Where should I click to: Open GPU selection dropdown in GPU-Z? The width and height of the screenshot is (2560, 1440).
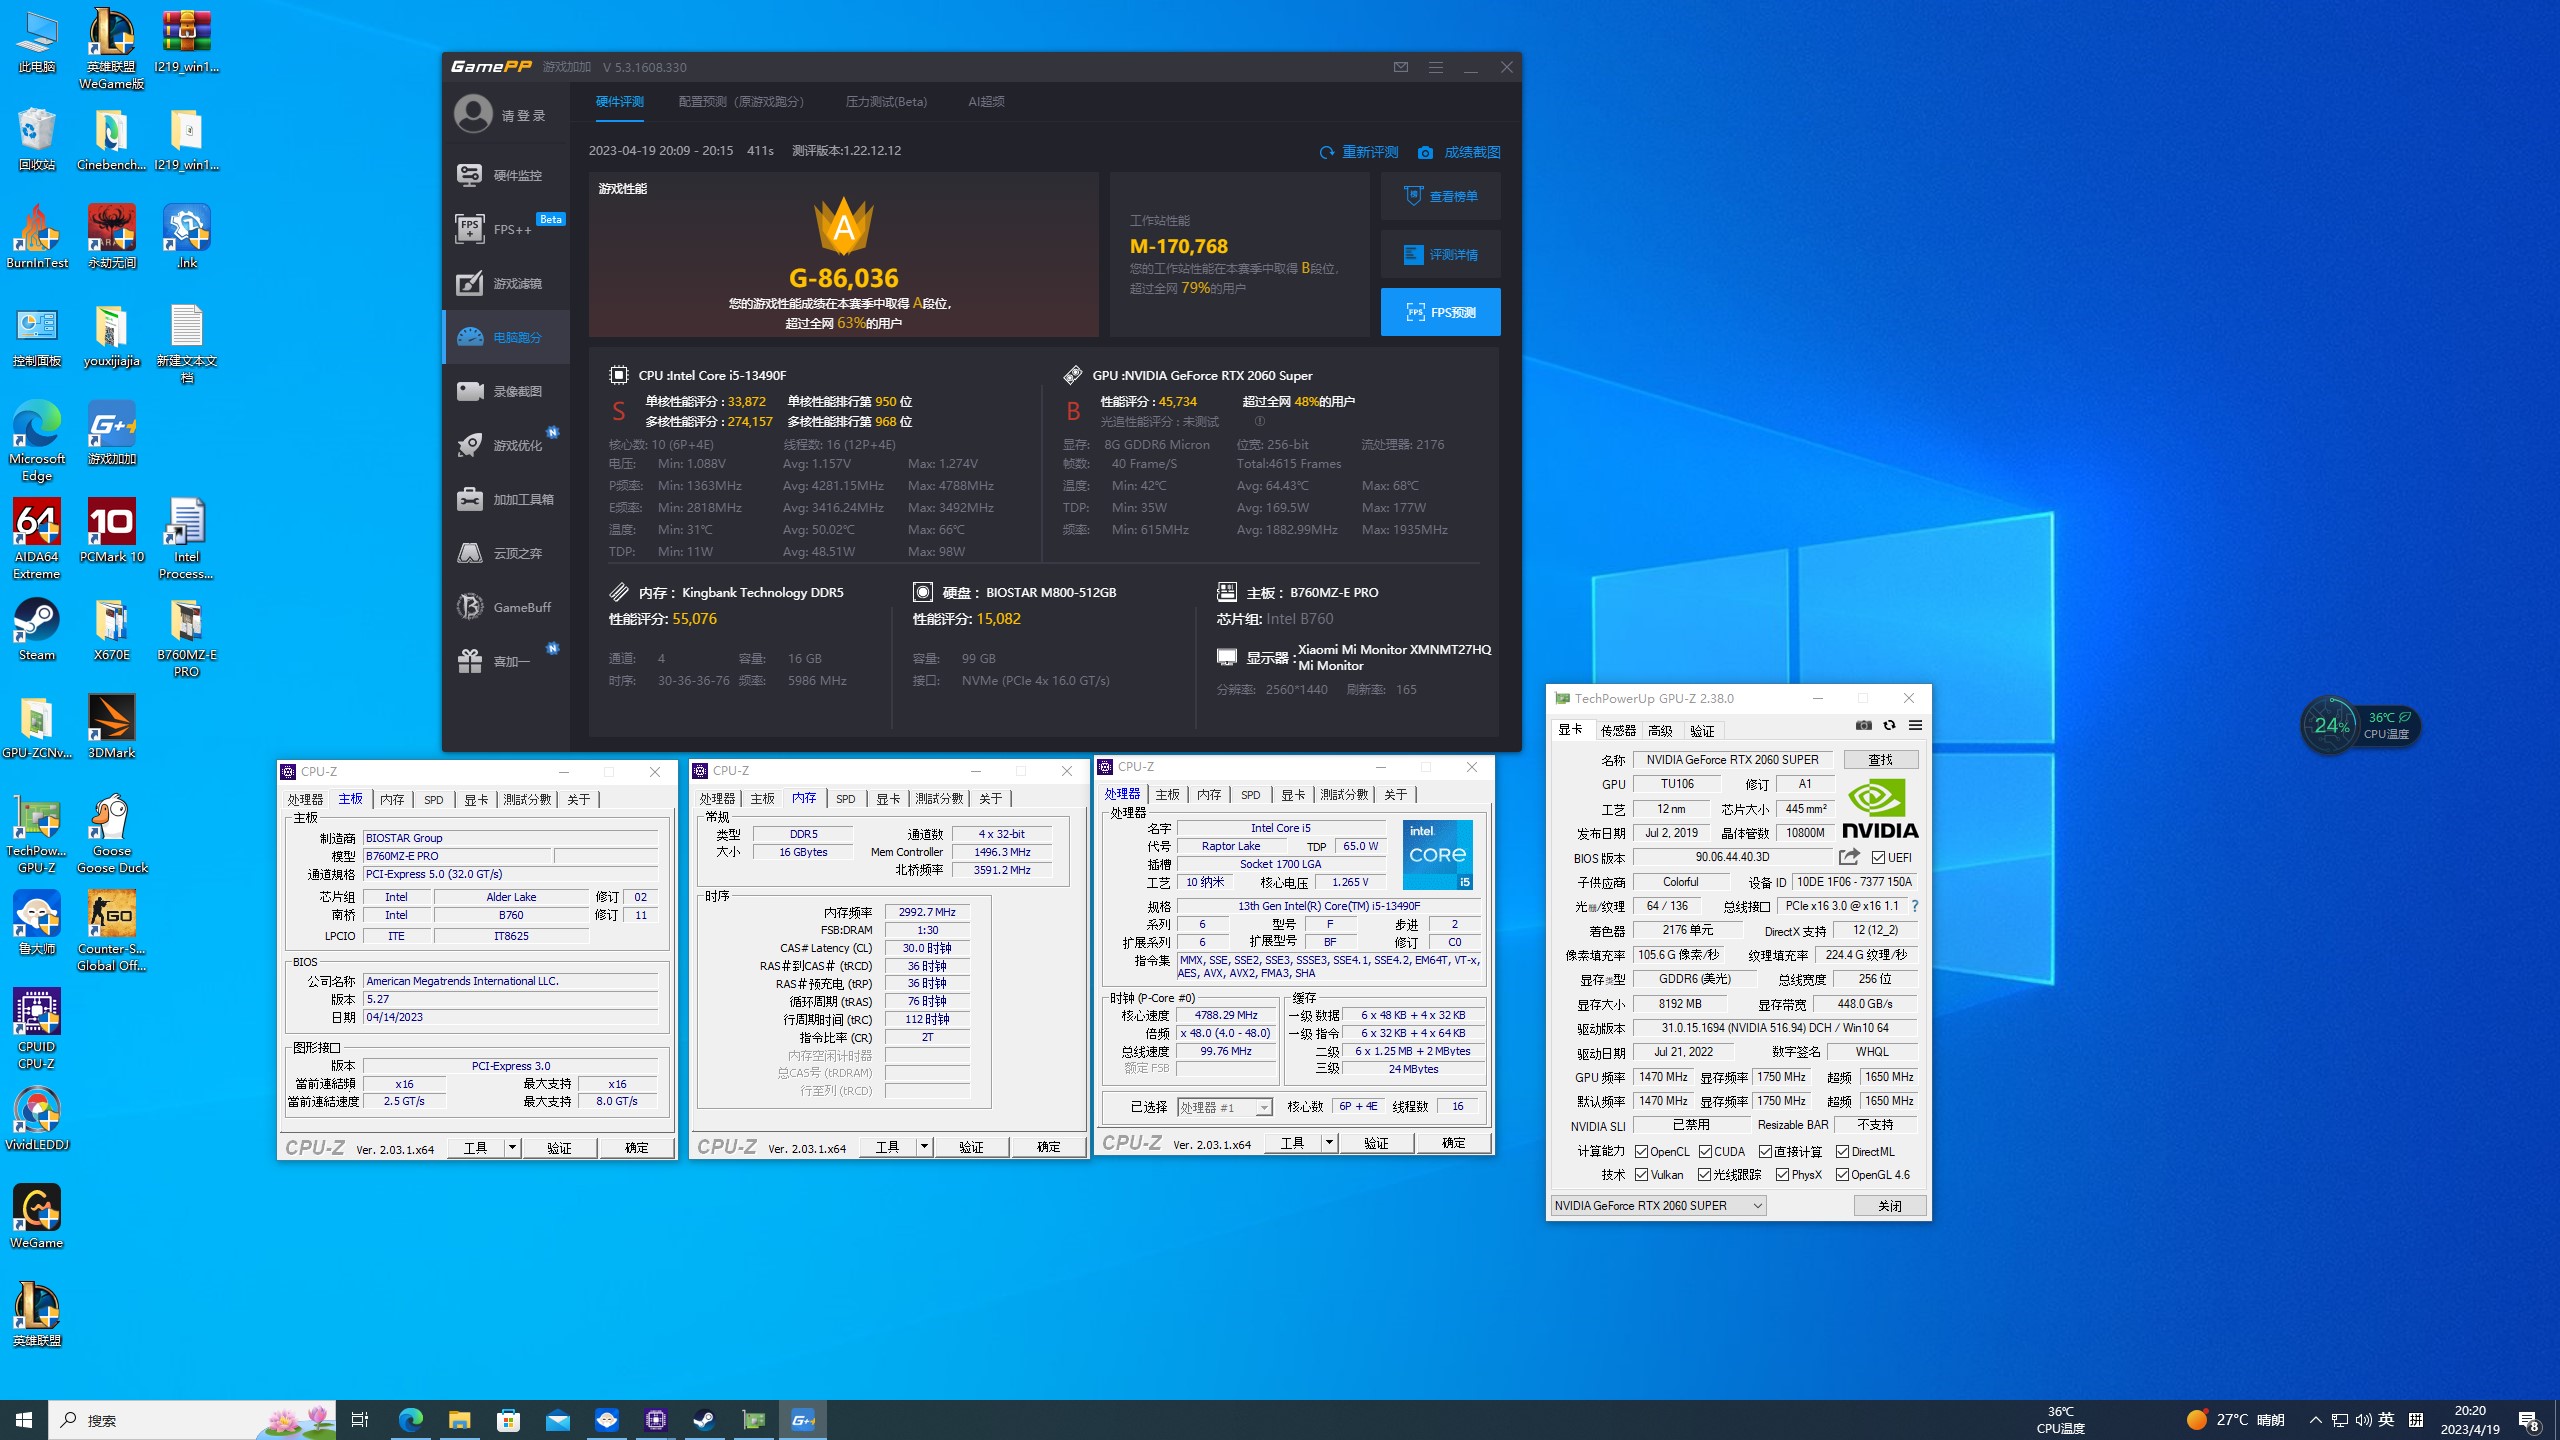click(1658, 1206)
